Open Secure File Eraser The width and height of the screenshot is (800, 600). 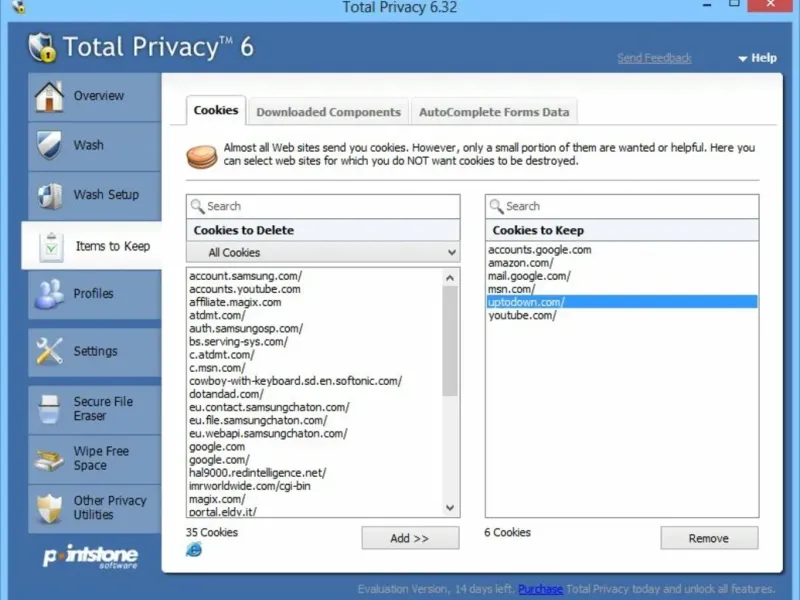pos(95,409)
